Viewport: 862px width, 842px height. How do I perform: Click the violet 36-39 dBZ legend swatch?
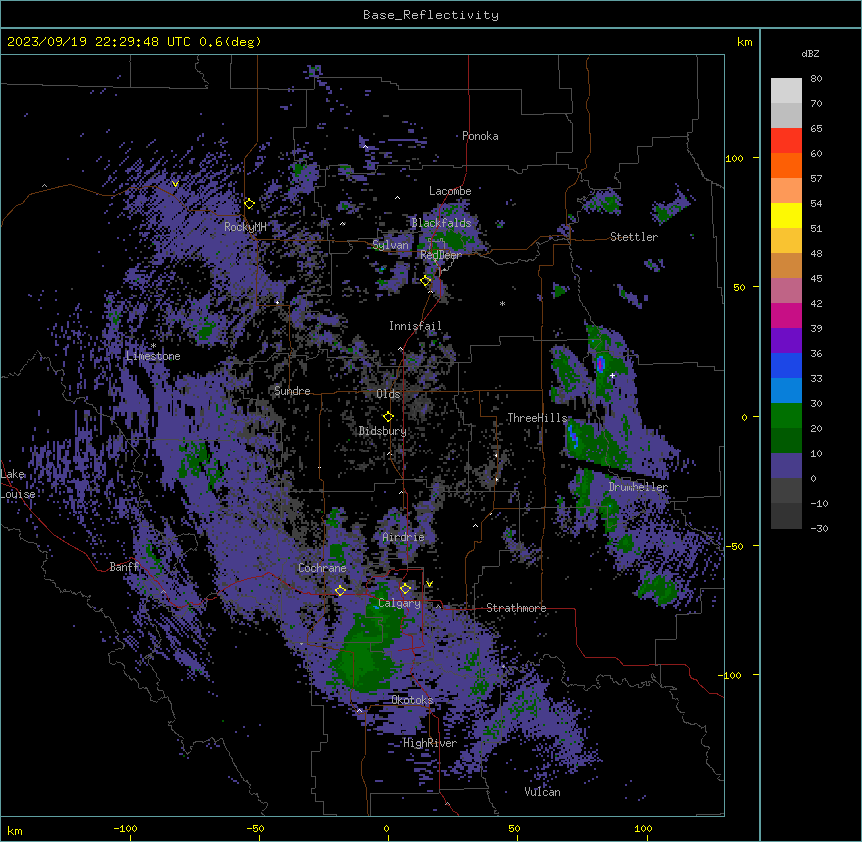786,341
